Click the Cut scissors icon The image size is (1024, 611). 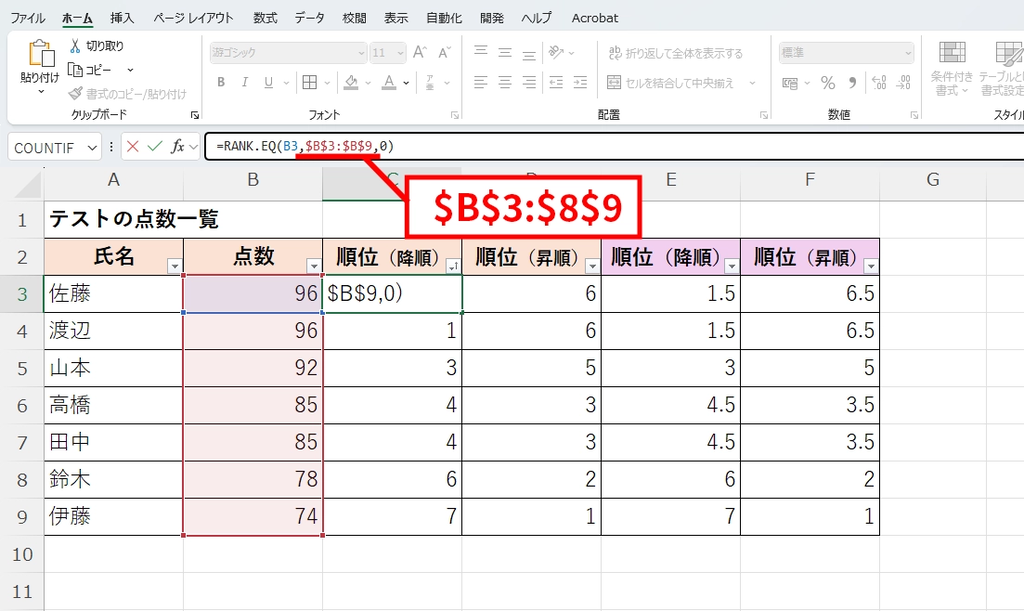point(75,46)
